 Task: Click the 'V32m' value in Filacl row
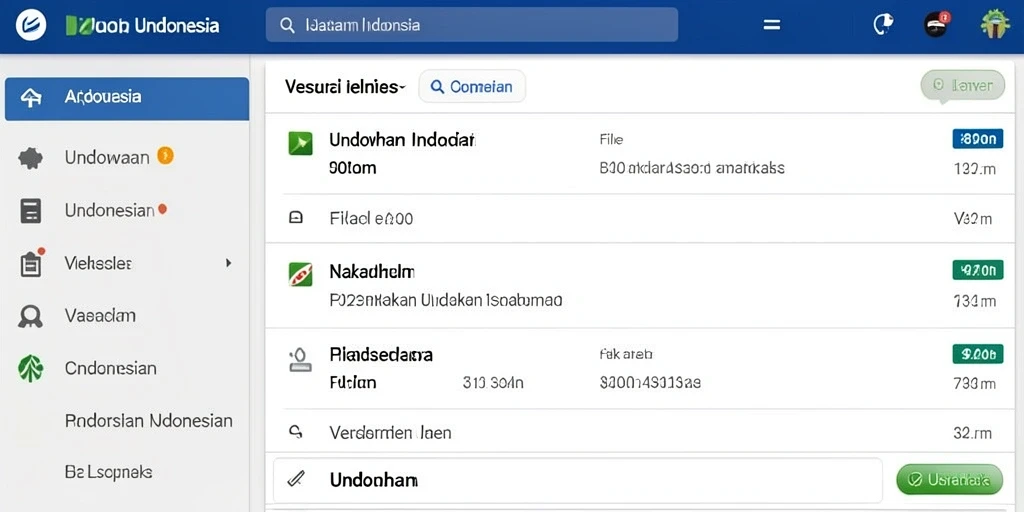pos(973,219)
